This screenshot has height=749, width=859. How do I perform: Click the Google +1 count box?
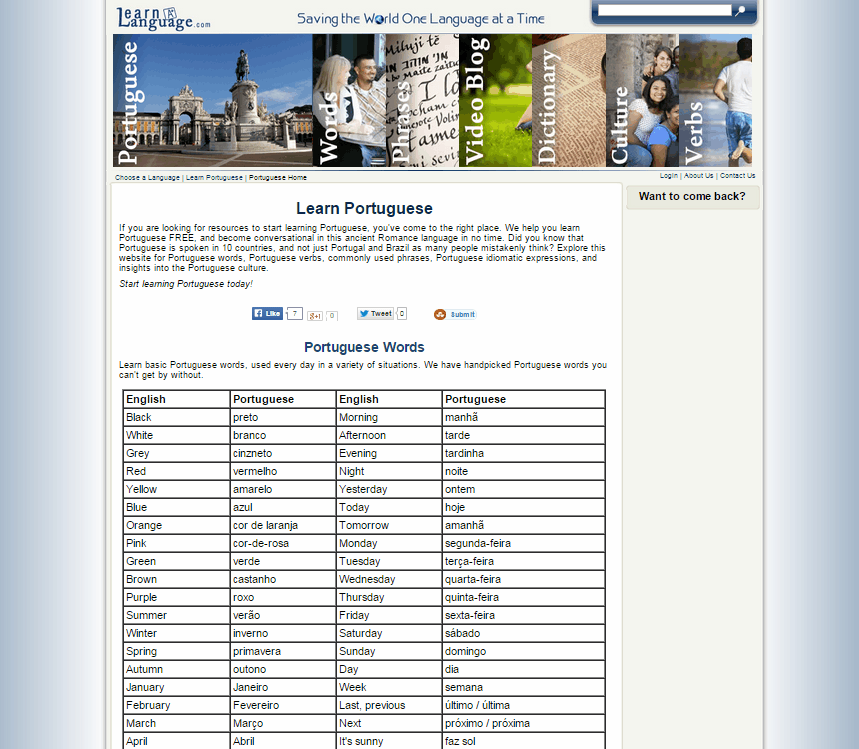tap(332, 316)
